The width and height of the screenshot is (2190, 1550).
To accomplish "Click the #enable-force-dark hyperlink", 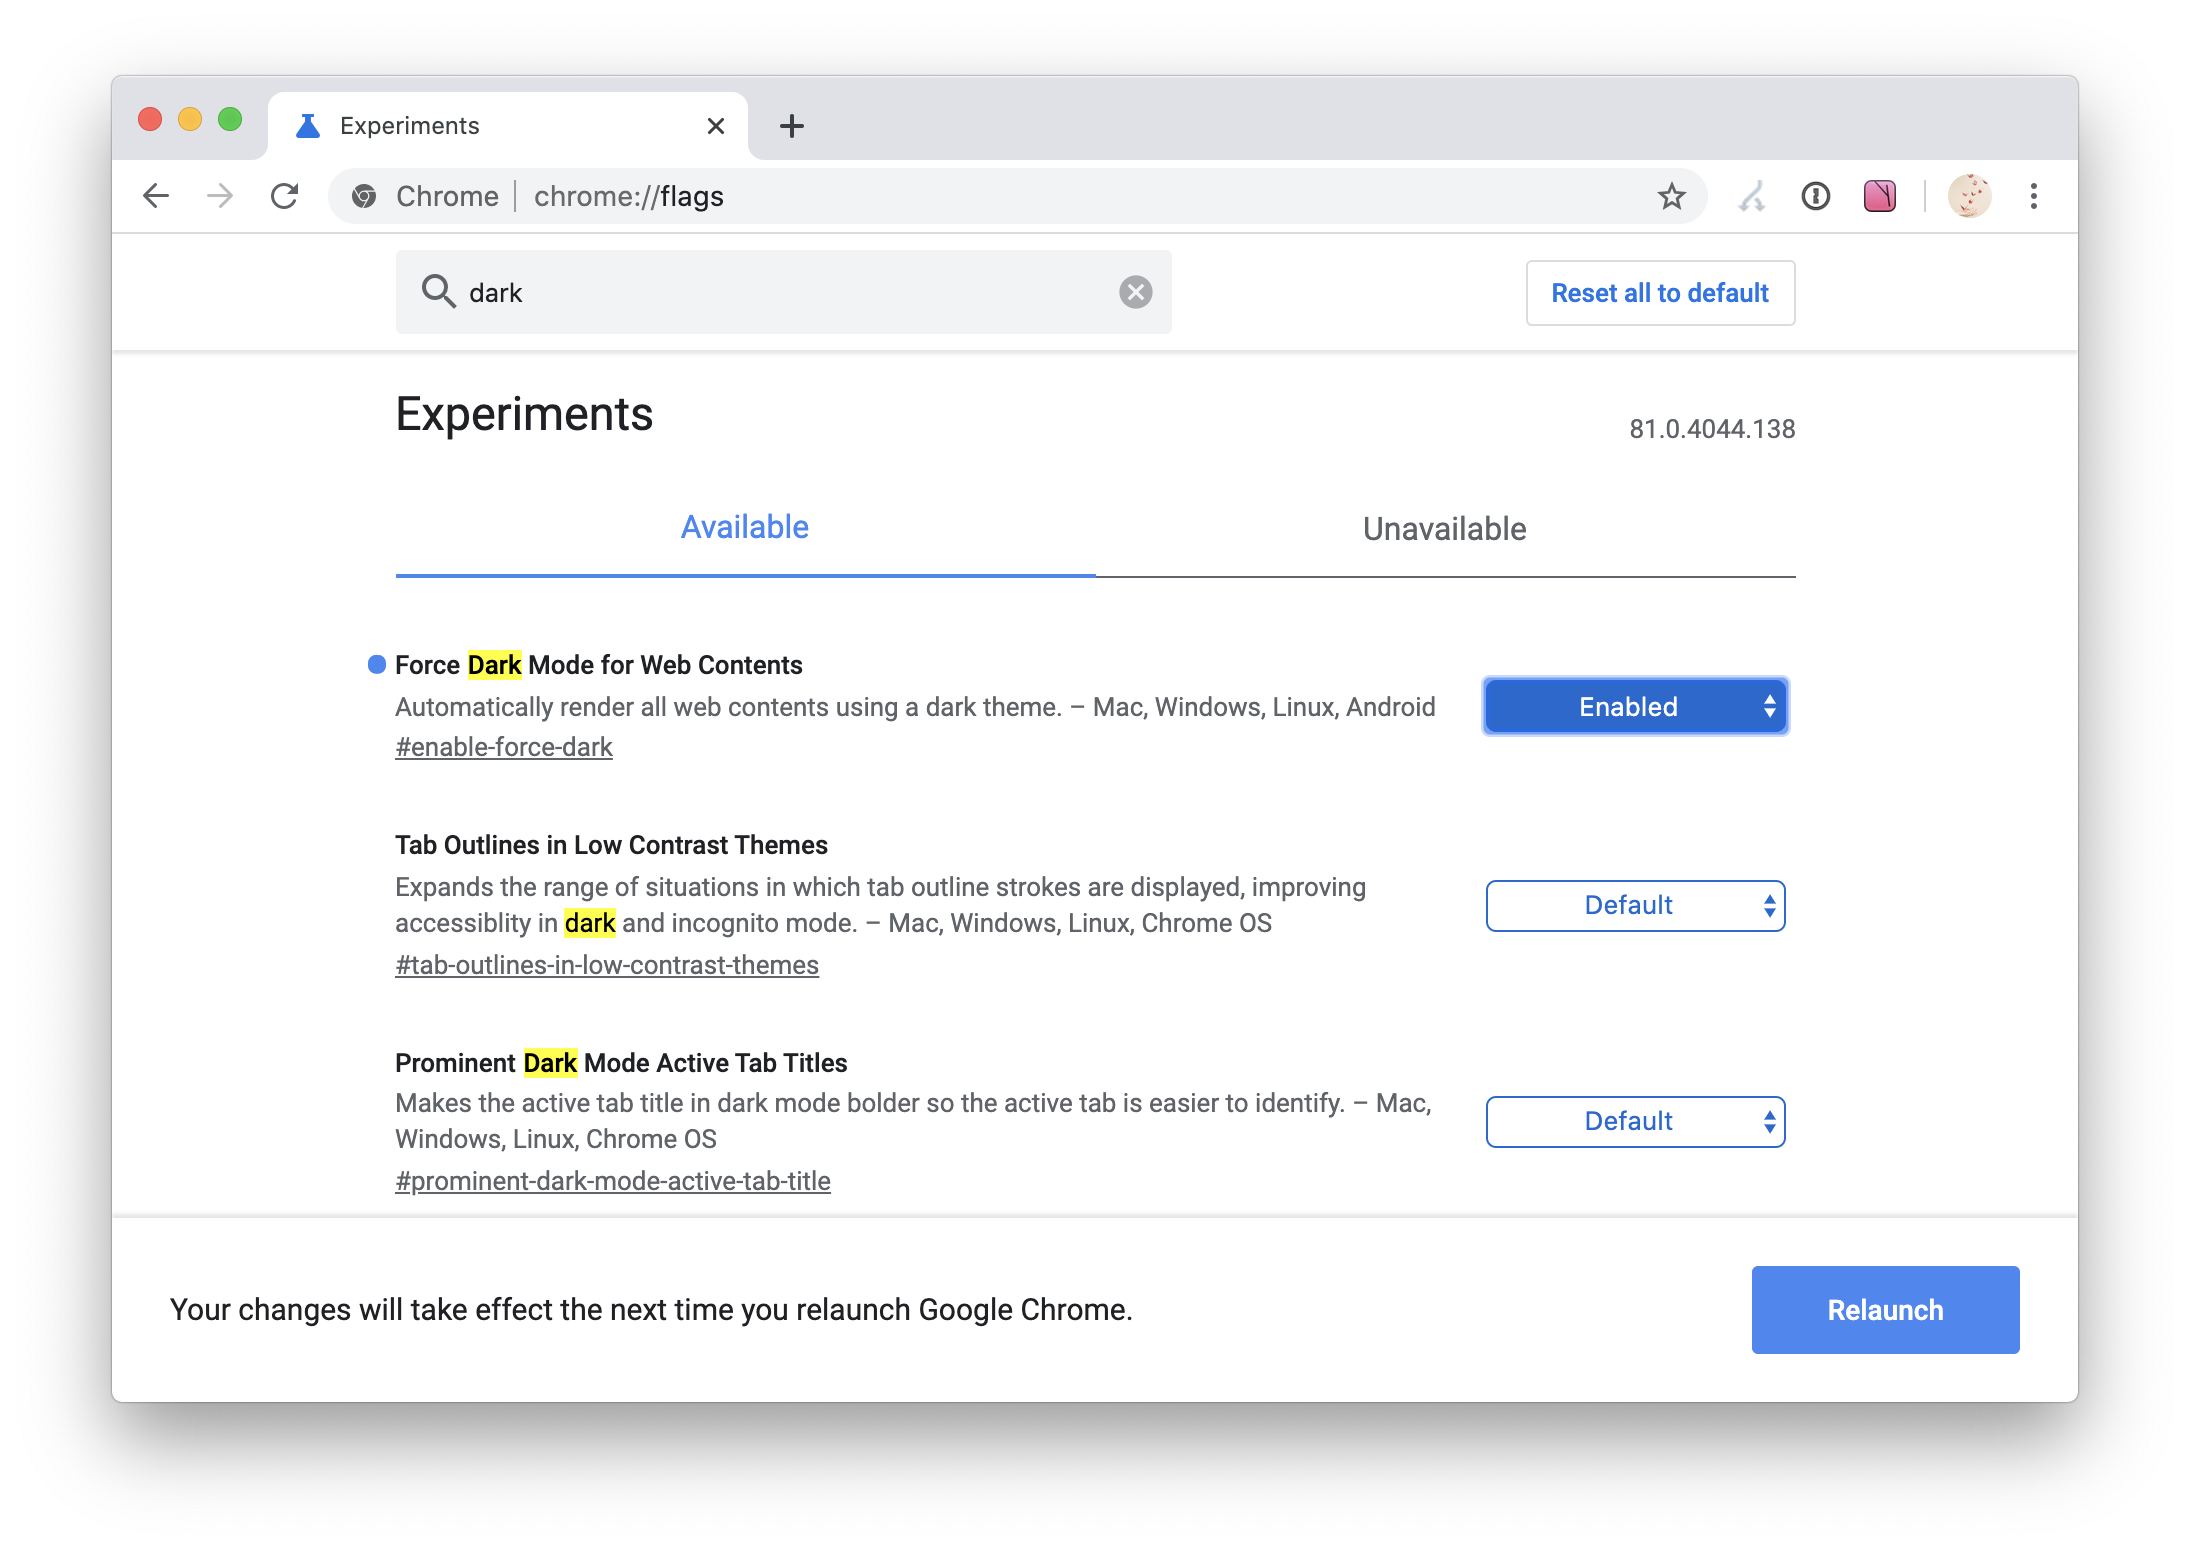I will [x=503, y=746].
